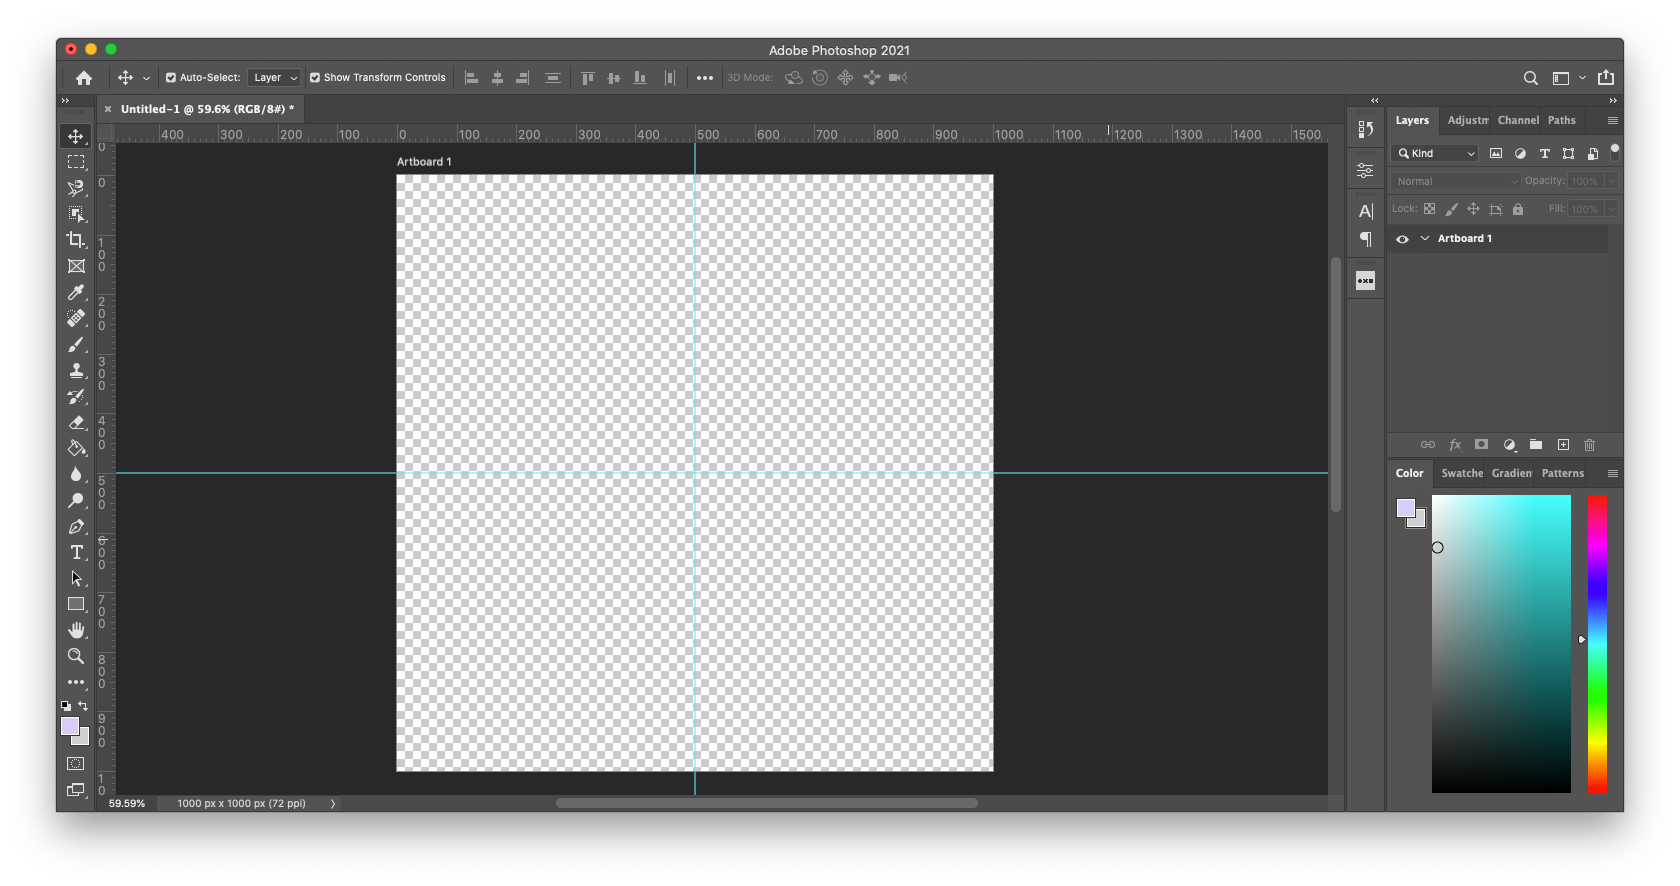Toggle the type layer filter icon

tap(1544, 153)
